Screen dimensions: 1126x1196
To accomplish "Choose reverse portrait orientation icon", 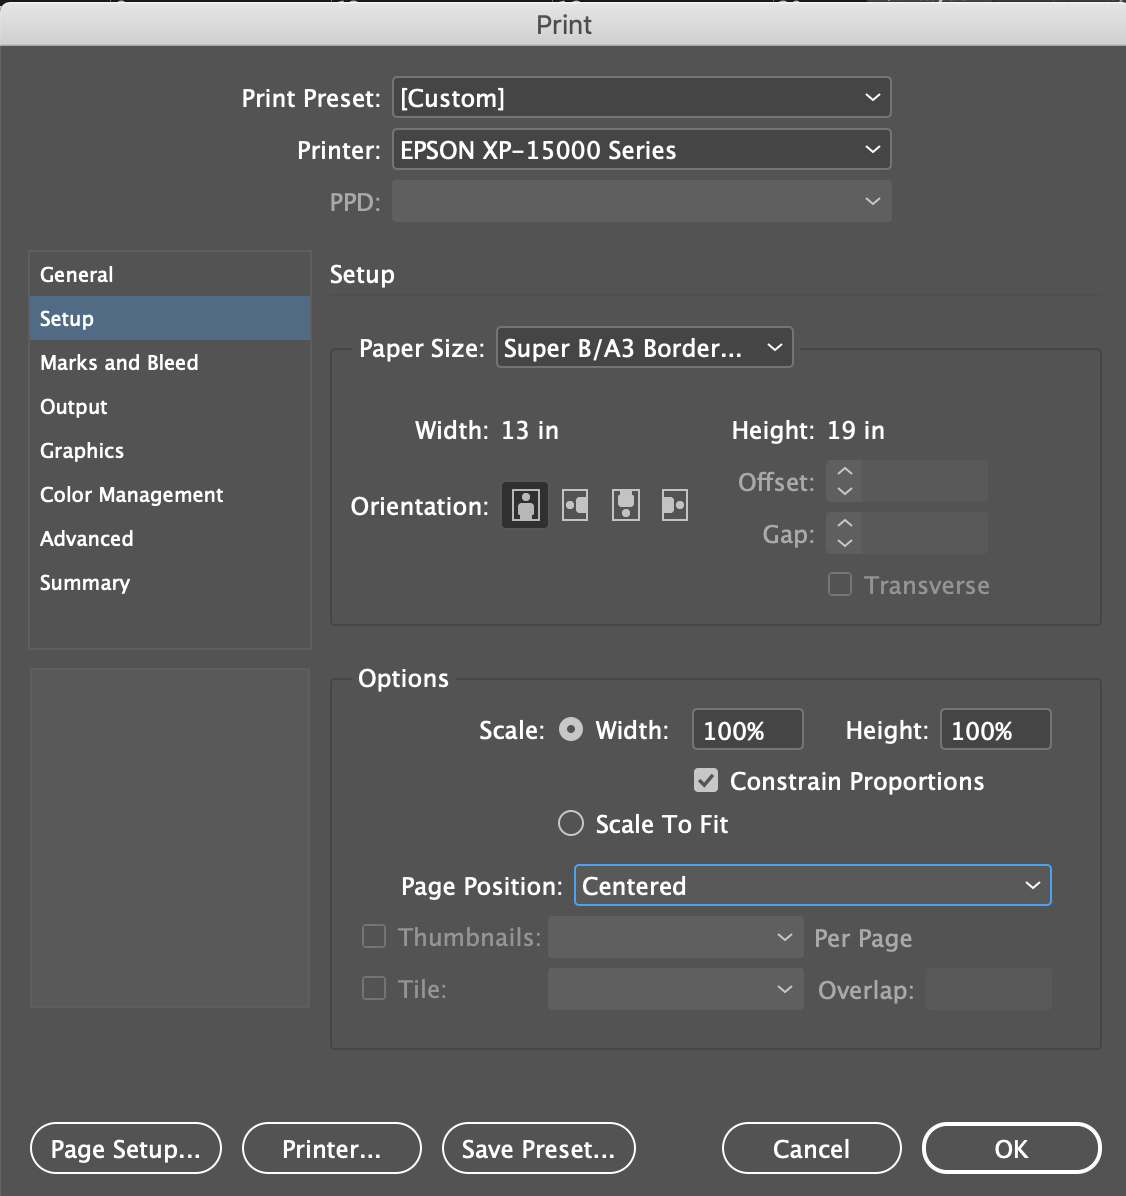I will pos(624,505).
